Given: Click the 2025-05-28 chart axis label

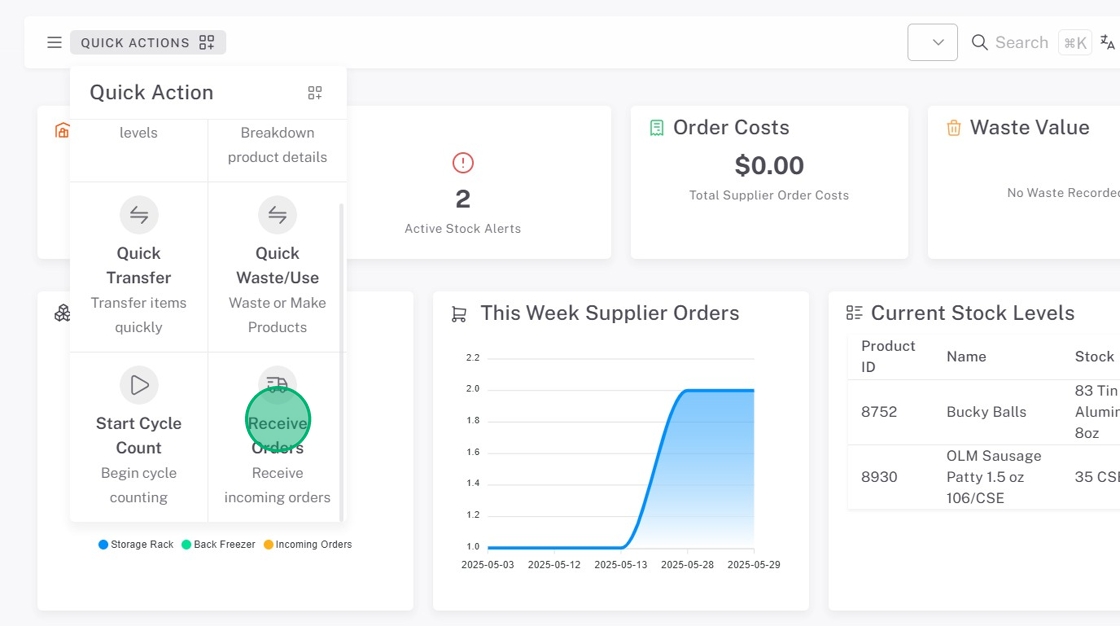Looking at the screenshot, I should [687, 565].
